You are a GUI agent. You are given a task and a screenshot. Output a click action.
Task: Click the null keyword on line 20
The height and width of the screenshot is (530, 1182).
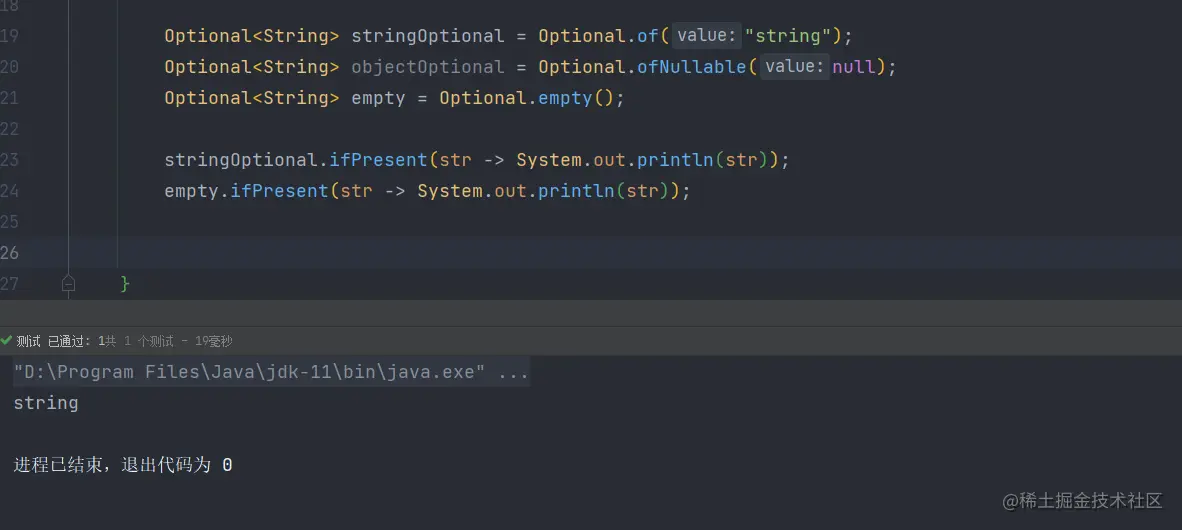click(x=853, y=67)
